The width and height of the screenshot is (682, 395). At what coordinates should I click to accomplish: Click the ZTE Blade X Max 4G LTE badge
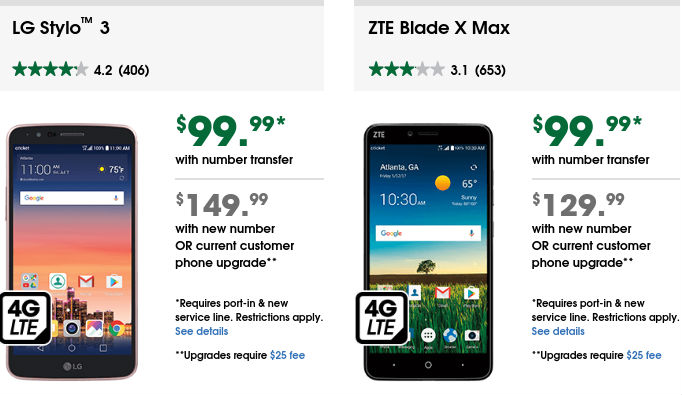tap(381, 318)
